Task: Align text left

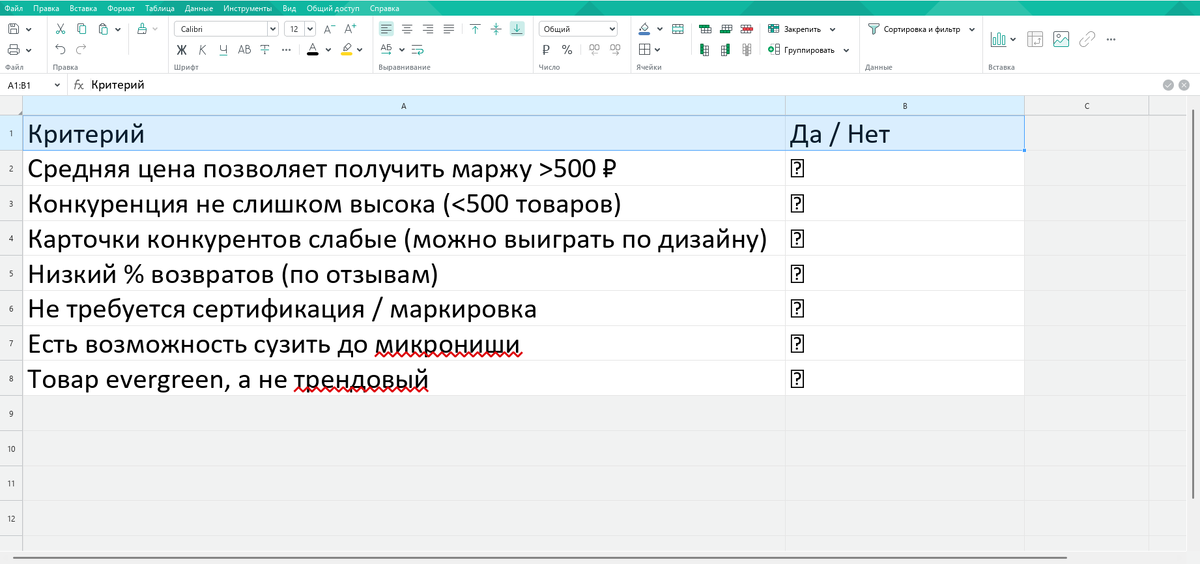Action: click(x=387, y=29)
